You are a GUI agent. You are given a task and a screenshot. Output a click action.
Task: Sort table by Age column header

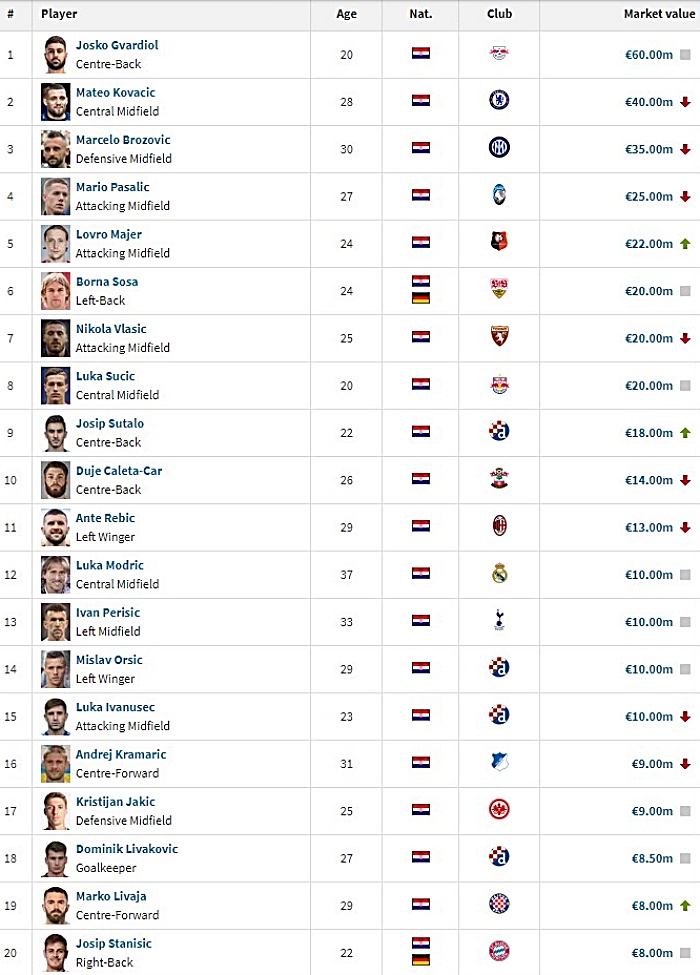coord(346,14)
